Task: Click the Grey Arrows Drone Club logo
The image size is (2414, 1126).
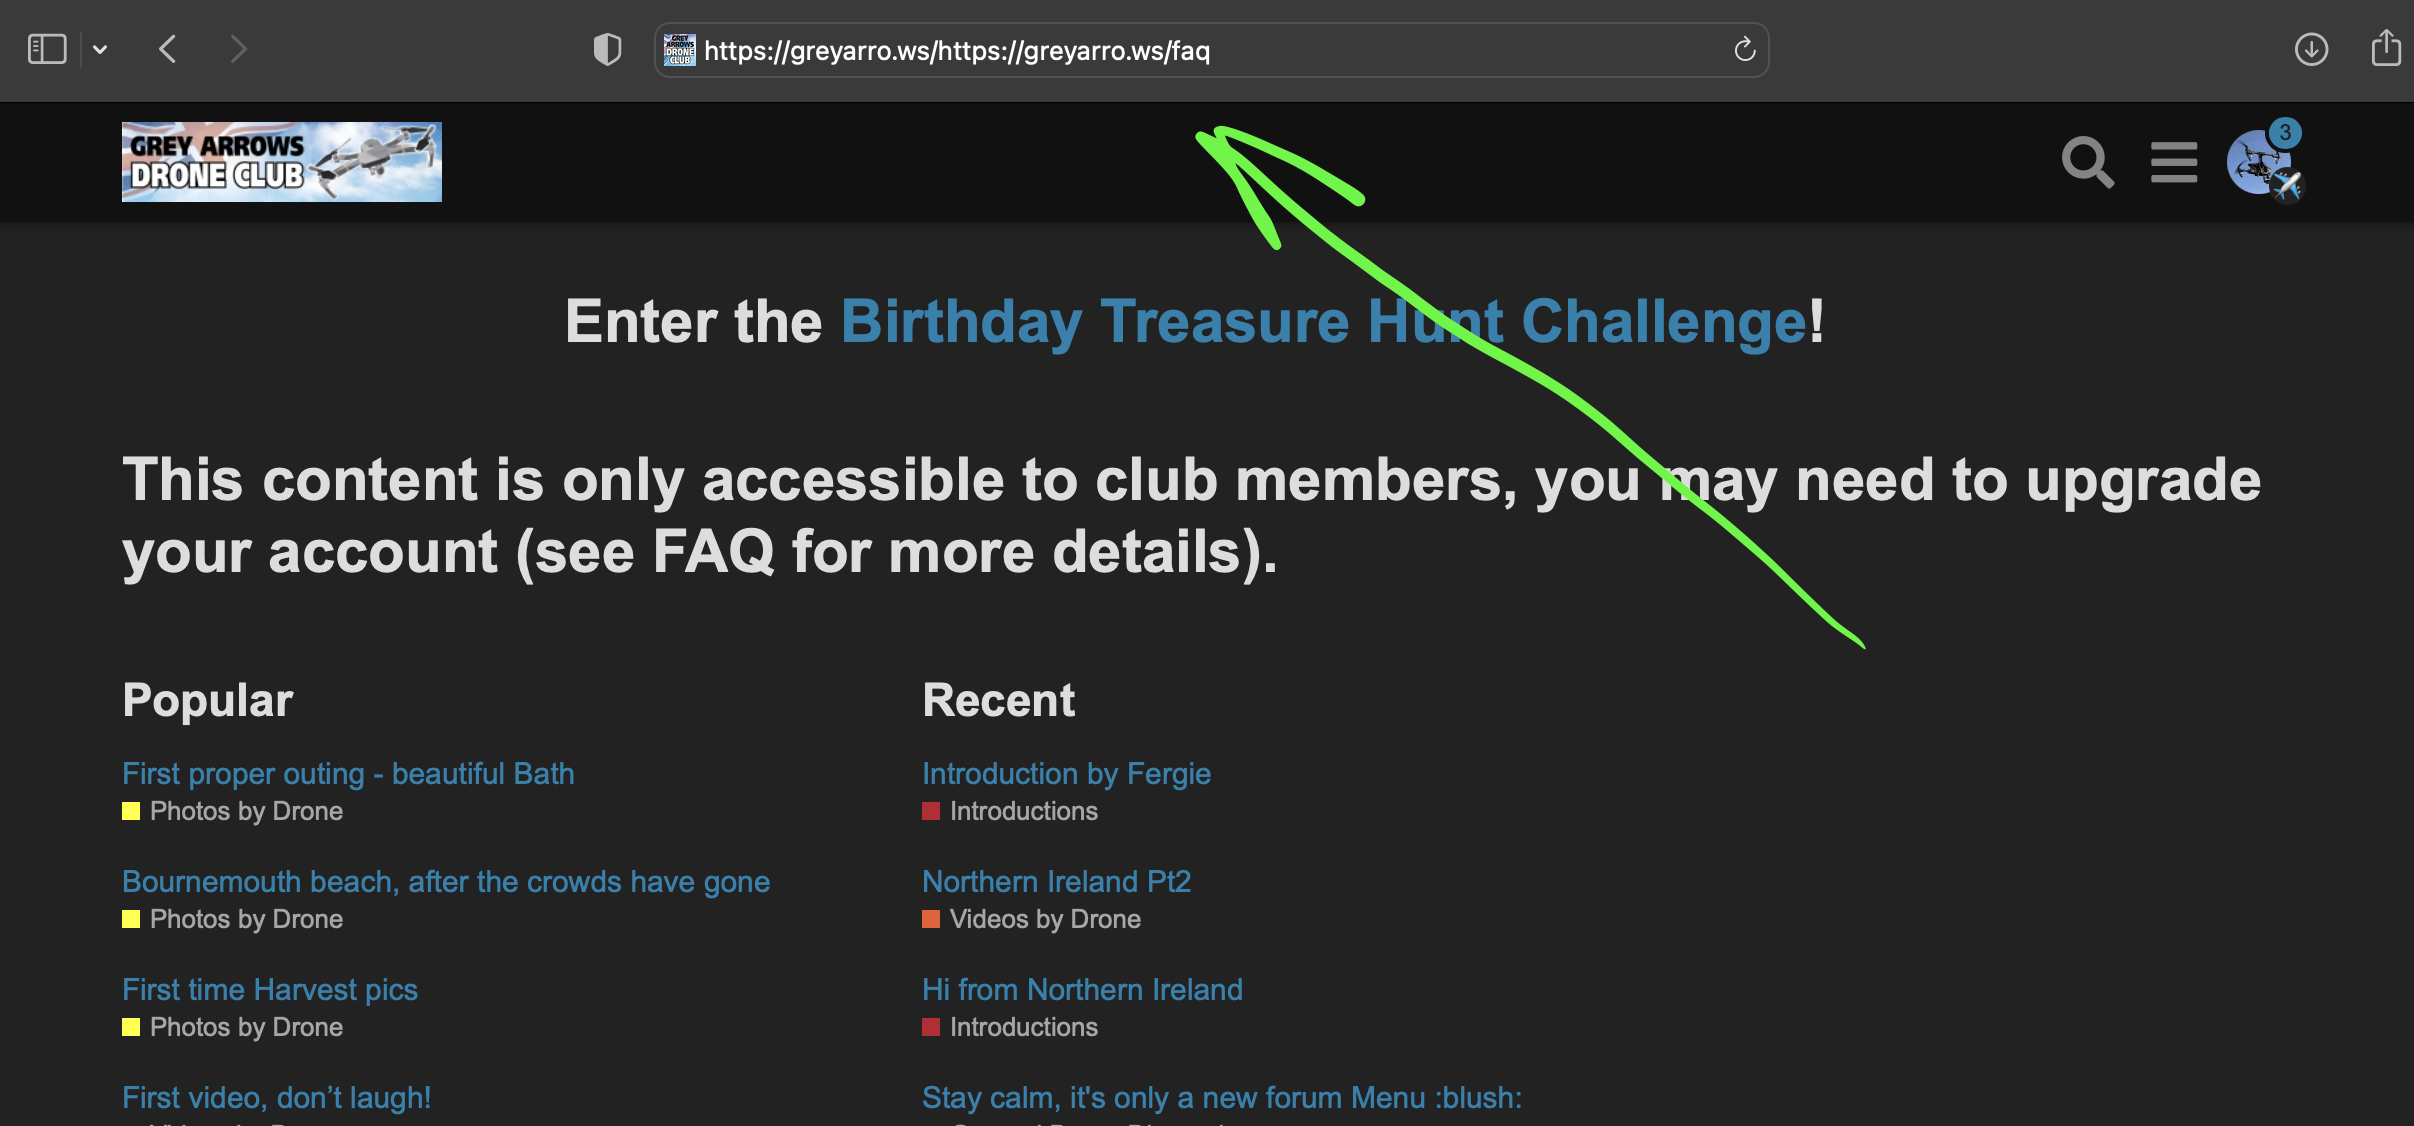Action: point(282,162)
